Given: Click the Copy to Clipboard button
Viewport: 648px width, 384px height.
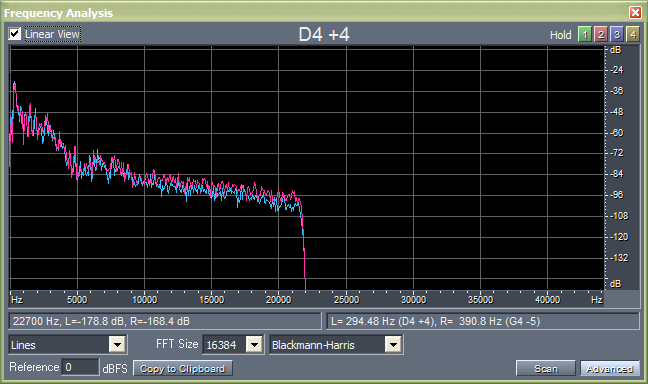Looking at the screenshot, I should (x=183, y=368).
